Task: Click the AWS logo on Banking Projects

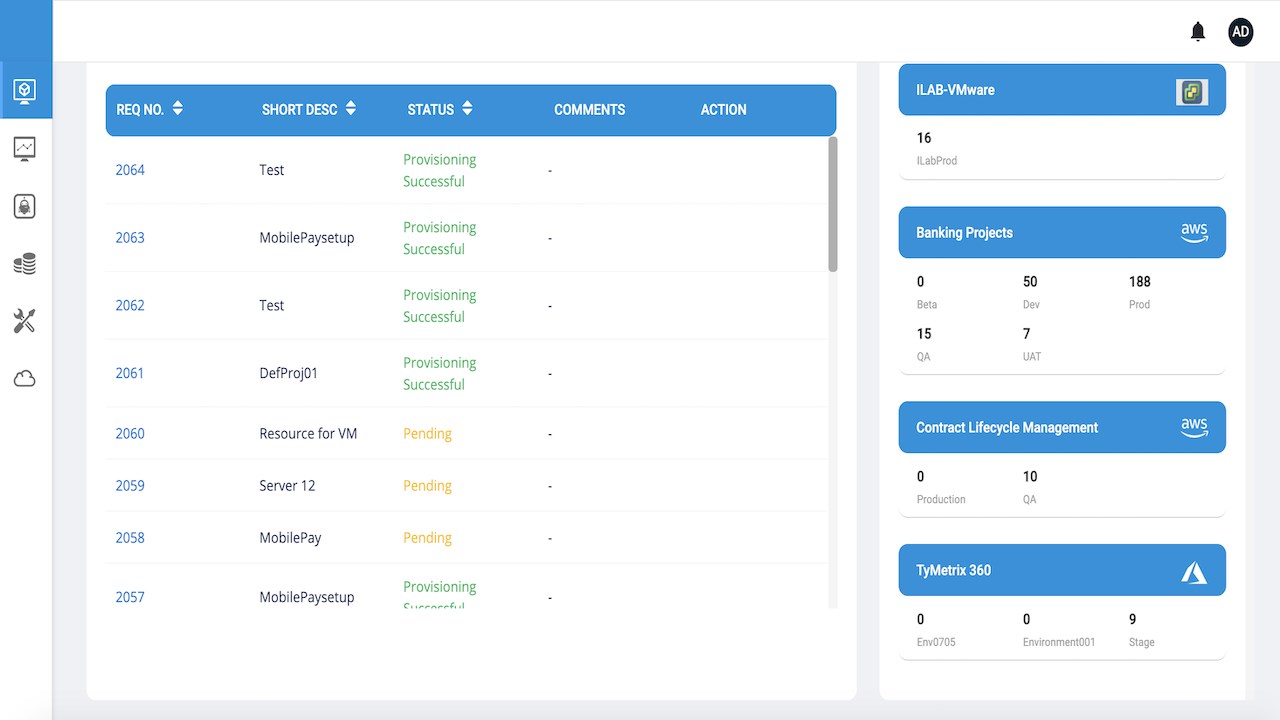Action: (x=1194, y=232)
